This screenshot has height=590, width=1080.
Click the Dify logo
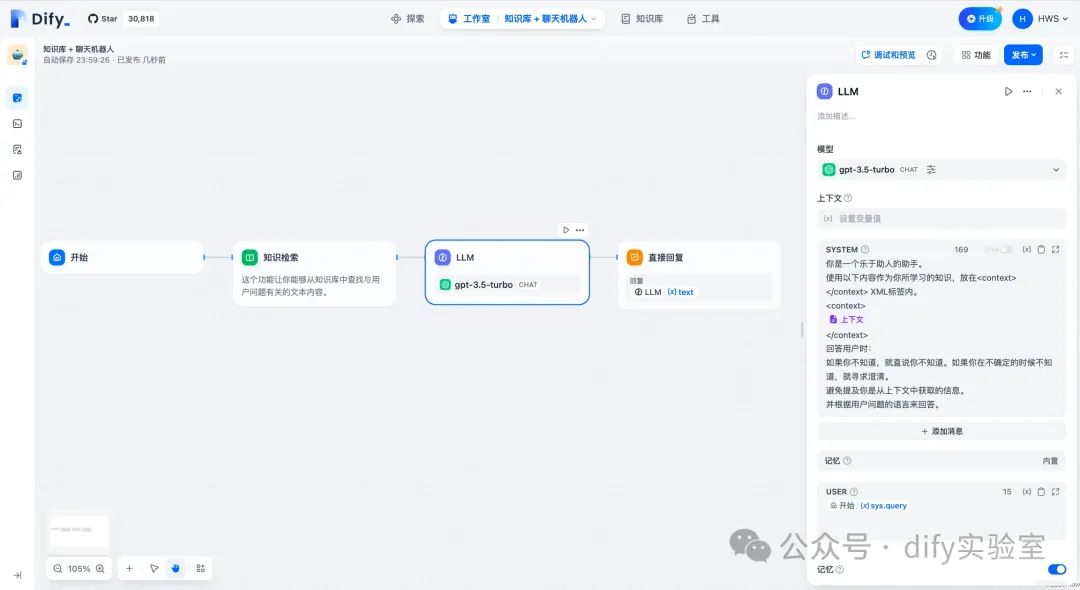(x=40, y=19)
